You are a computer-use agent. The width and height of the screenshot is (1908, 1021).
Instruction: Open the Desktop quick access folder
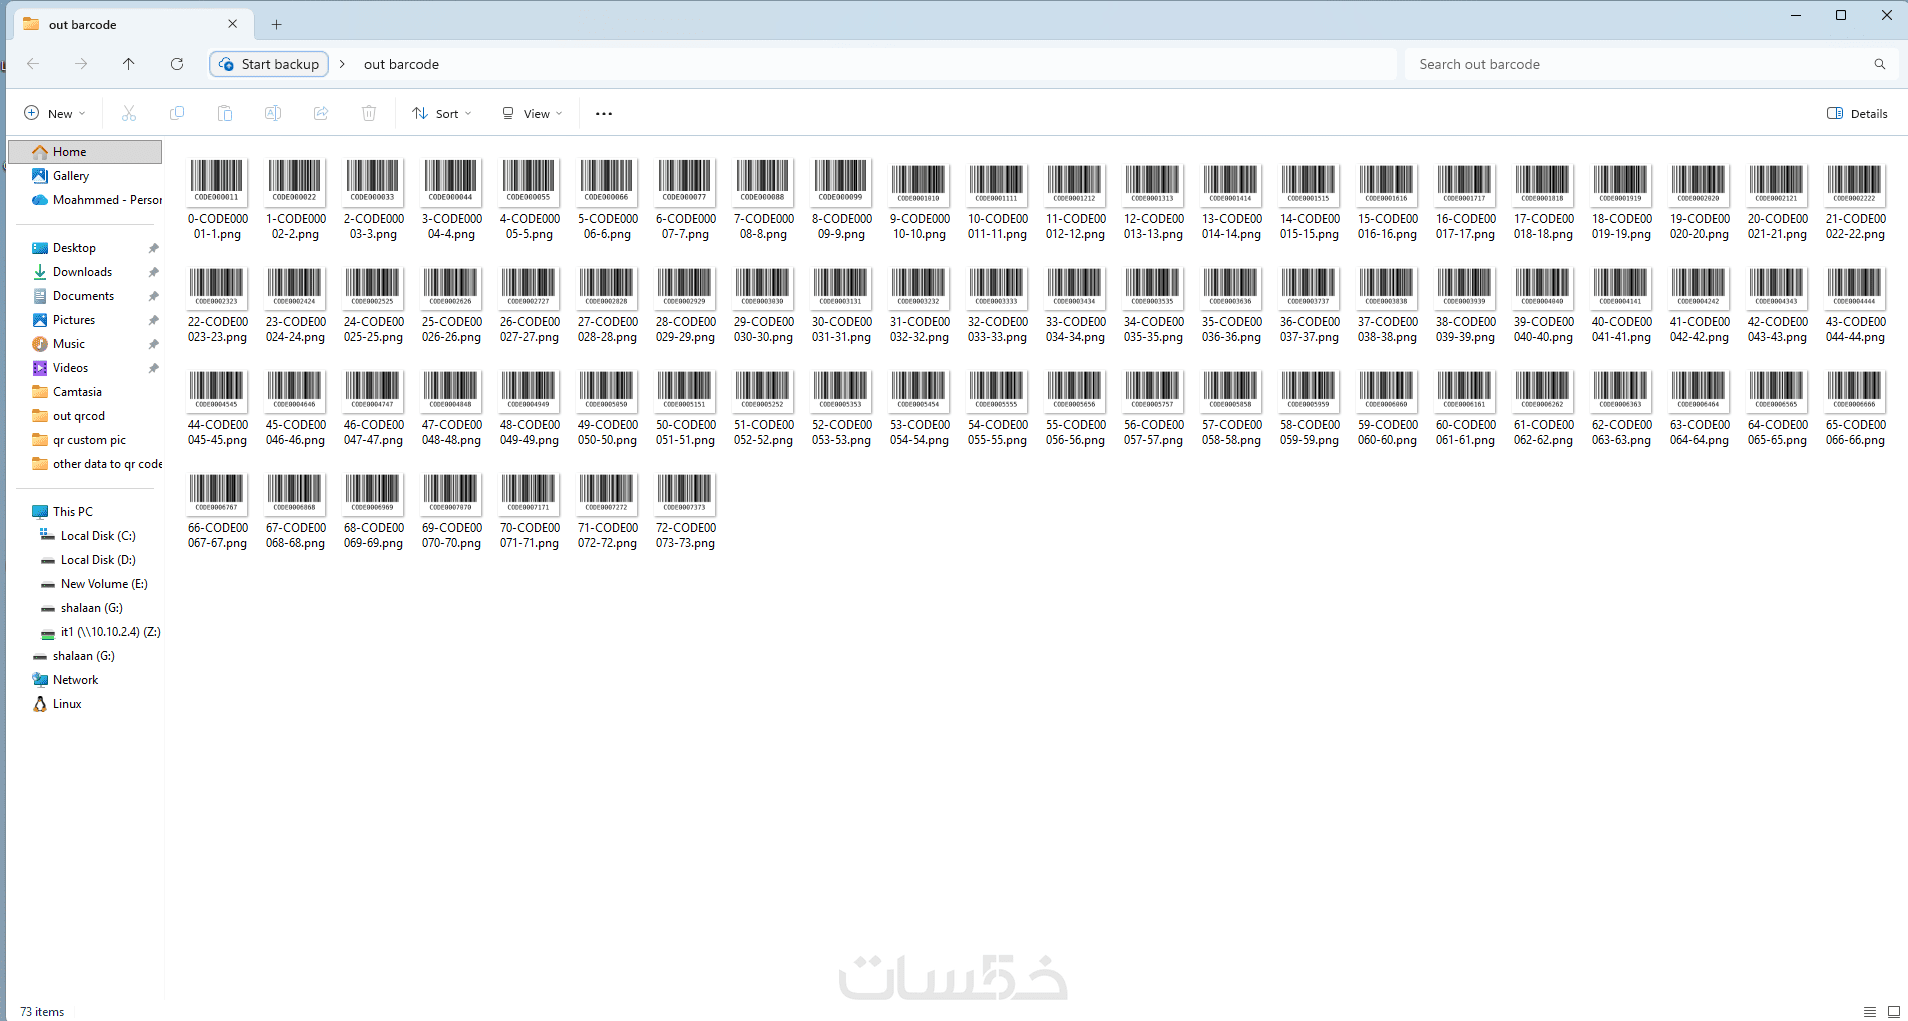click(74, 248)
